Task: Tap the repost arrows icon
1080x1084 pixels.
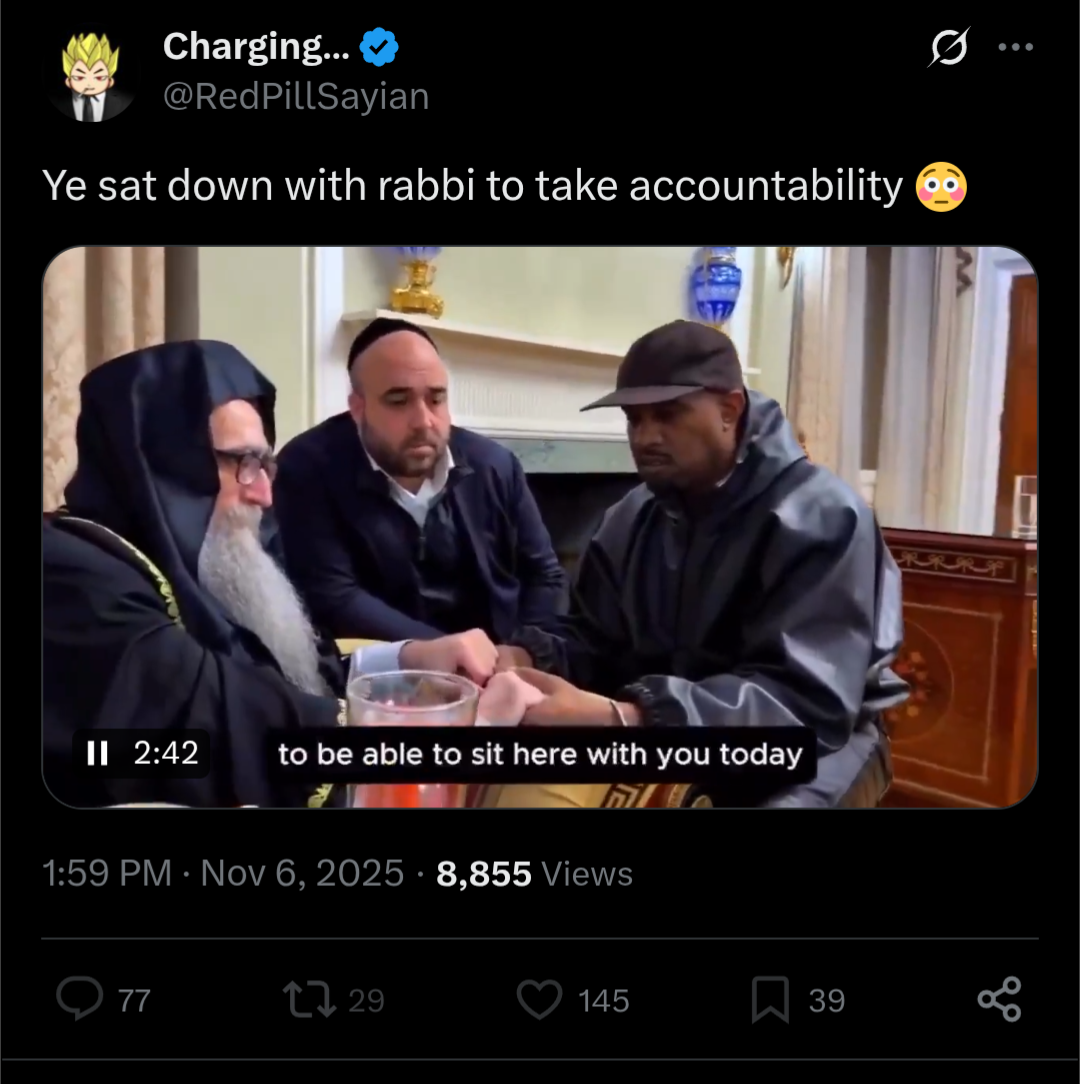Action: 309,1000
